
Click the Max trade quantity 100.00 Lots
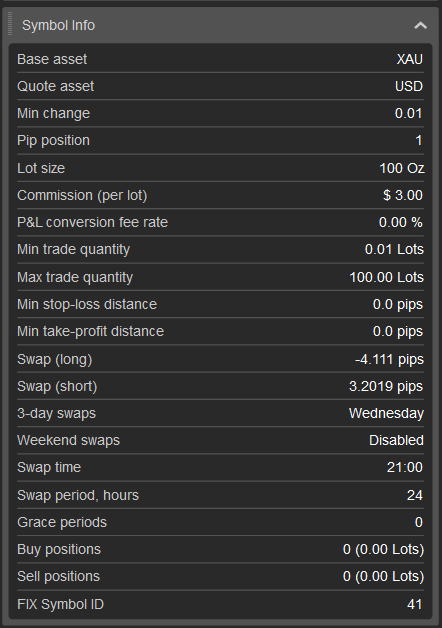(386, 277)
